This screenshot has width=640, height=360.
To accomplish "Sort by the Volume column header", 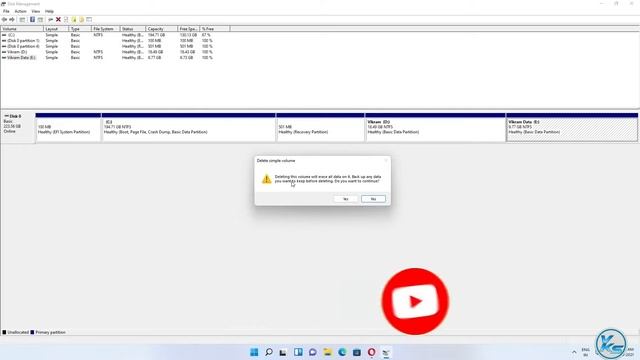I will point(22,29).
